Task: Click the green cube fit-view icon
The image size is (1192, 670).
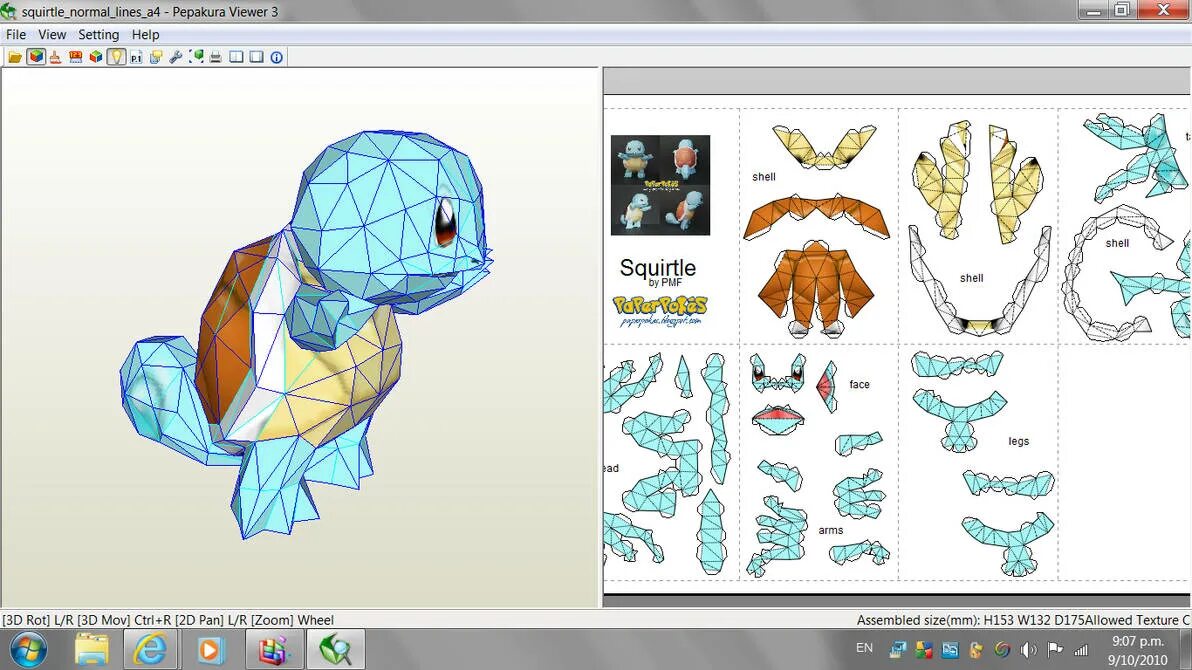Action: coord(196,57)
